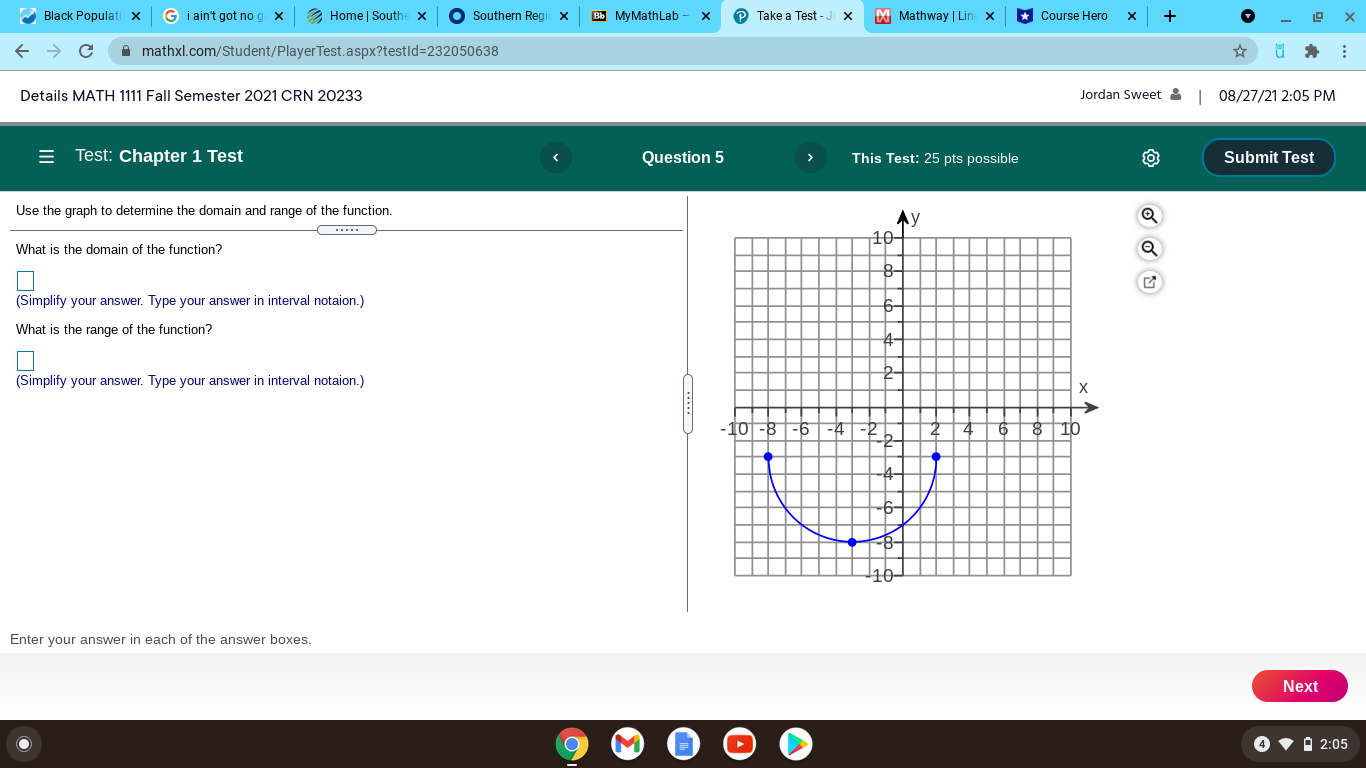
Task: Switch to the Mathway tab
Action: 936,16
